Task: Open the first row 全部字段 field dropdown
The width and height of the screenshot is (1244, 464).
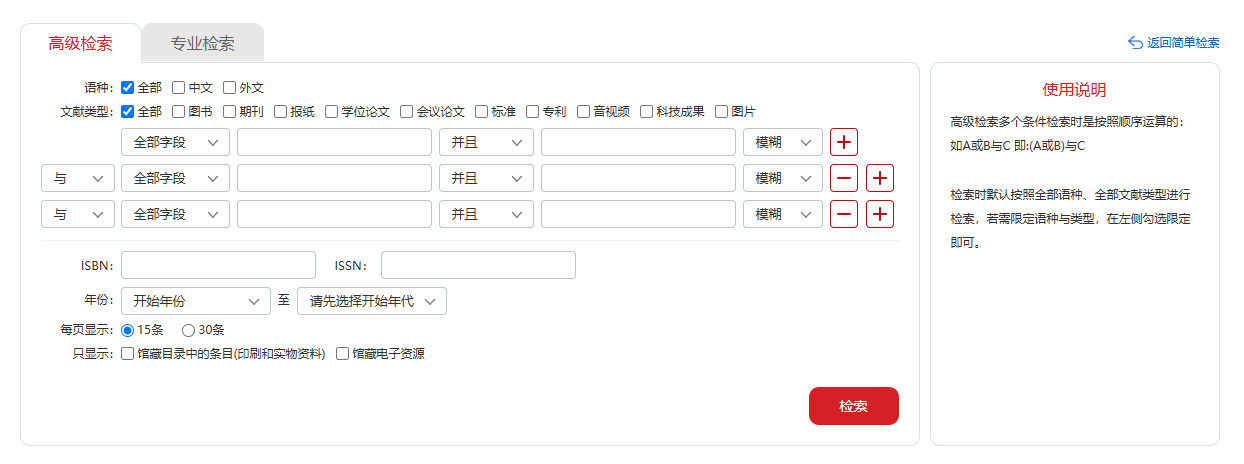Action: [175, 142]
